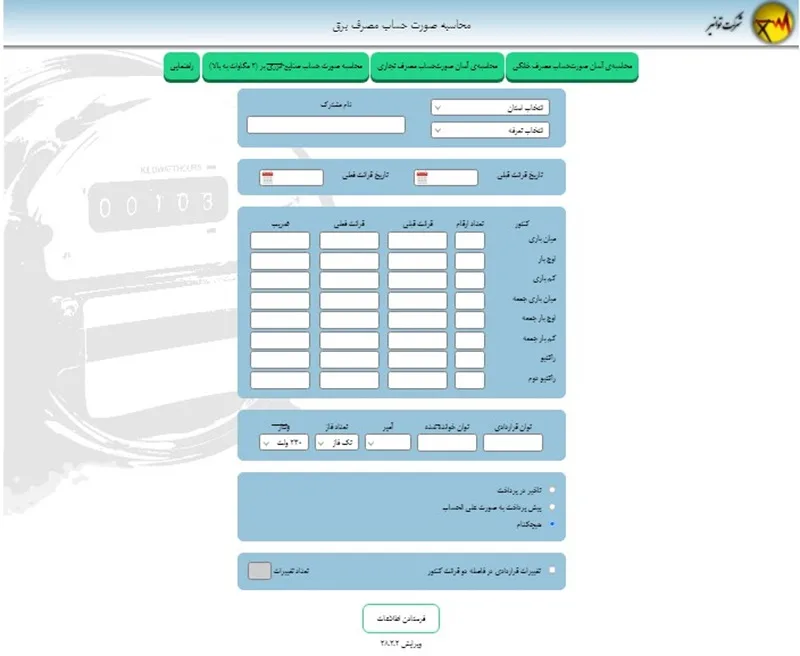This screenshot has height=656, width=800.
Task: Switch to household consumption bill tab (خانگی)
Action: click(x=572, y=66)
